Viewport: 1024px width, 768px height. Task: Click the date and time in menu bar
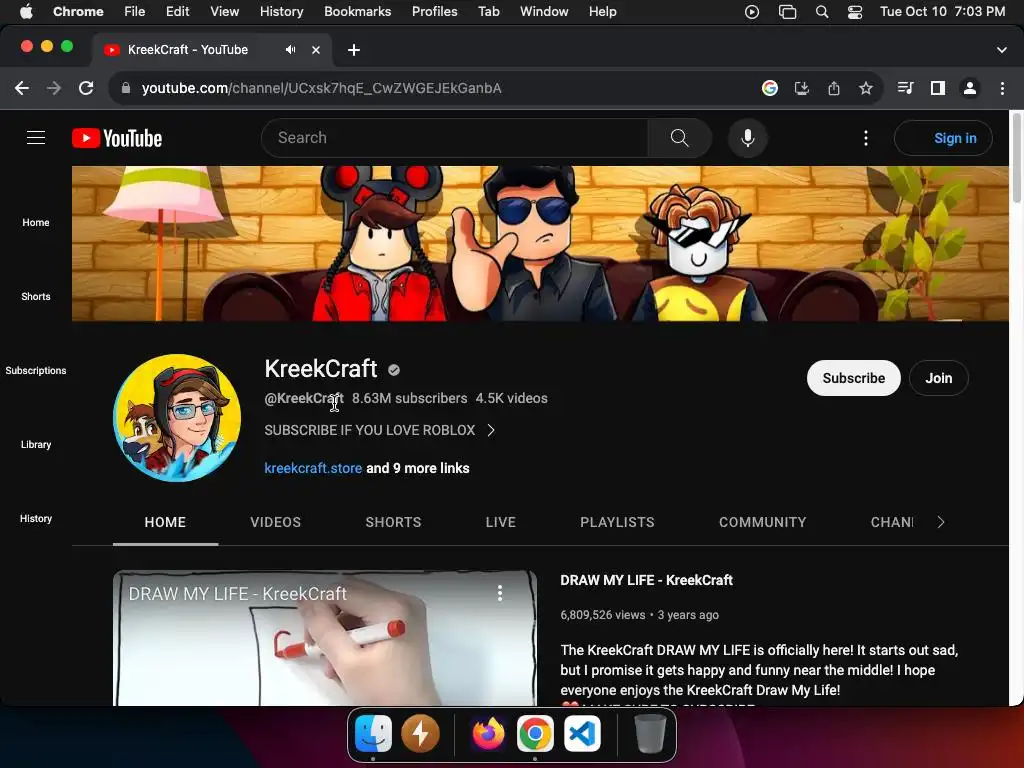click(x=942, y=12)
